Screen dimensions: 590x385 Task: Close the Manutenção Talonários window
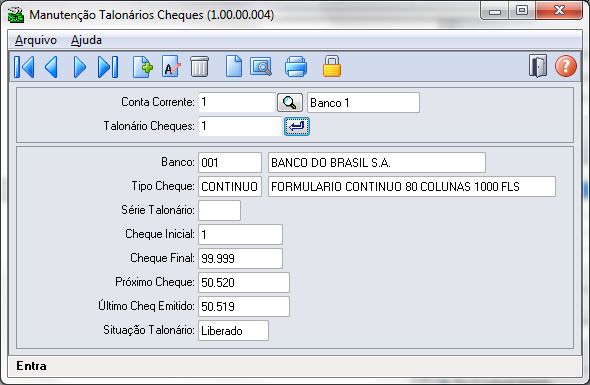pos(559,11)
